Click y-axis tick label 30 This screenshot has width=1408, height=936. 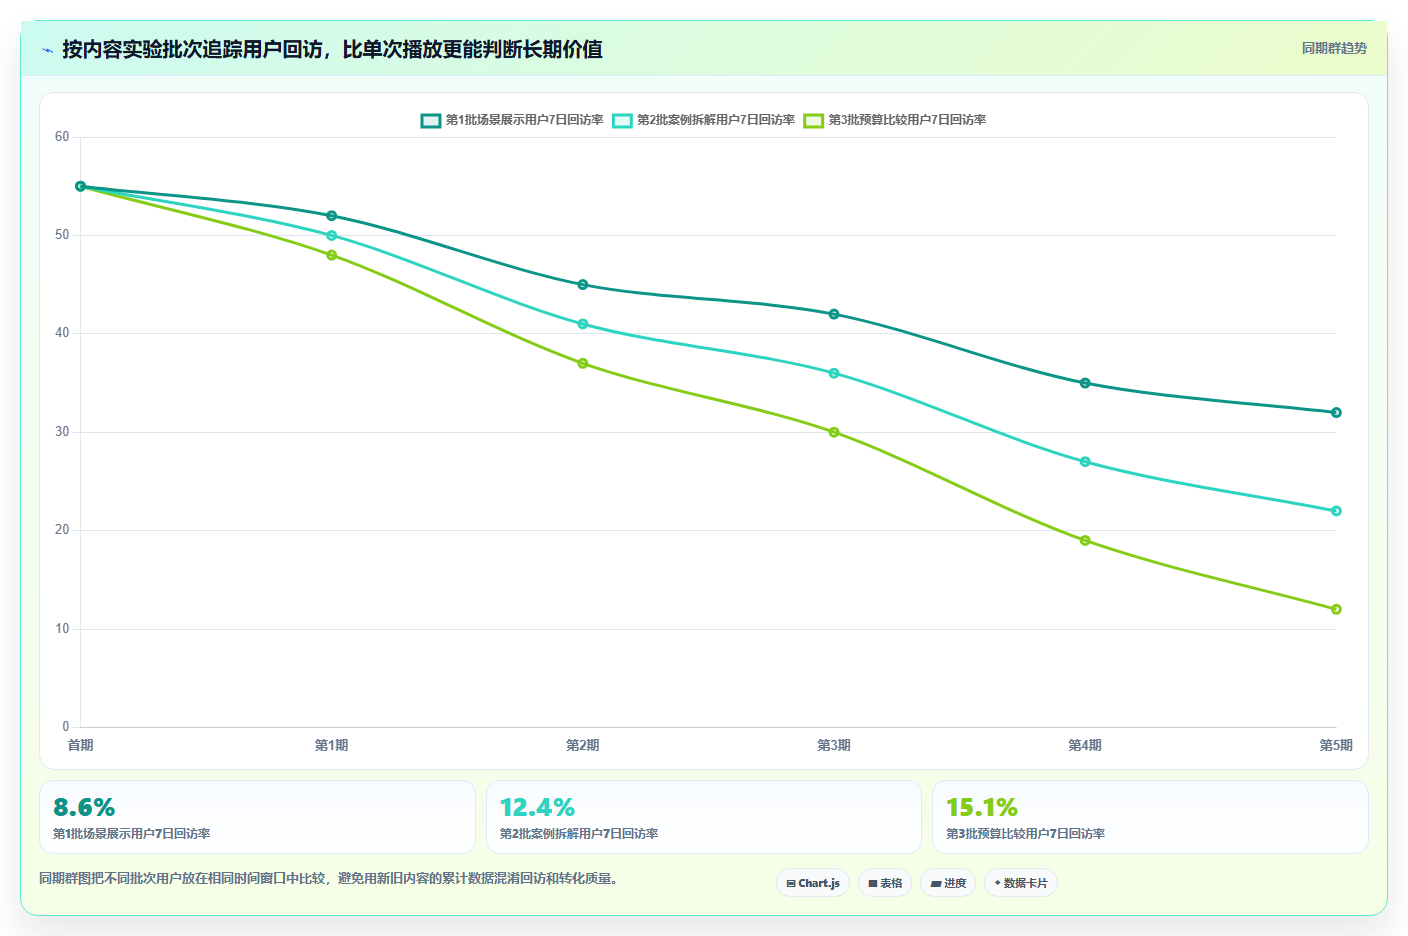point(62,432)
